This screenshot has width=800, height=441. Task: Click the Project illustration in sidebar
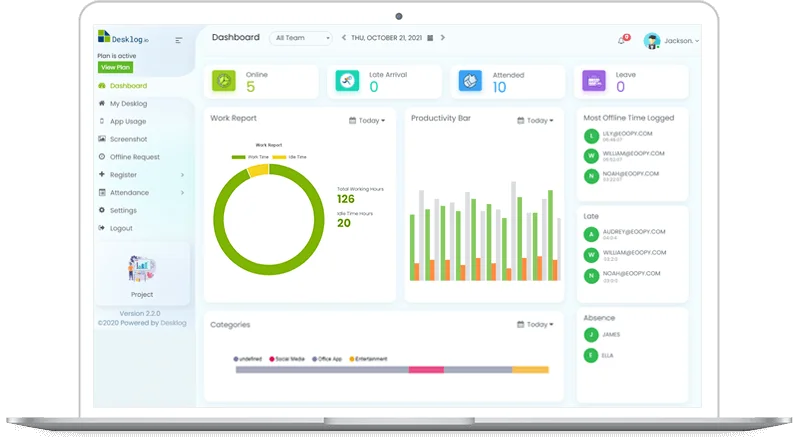(x=142, y=268)
